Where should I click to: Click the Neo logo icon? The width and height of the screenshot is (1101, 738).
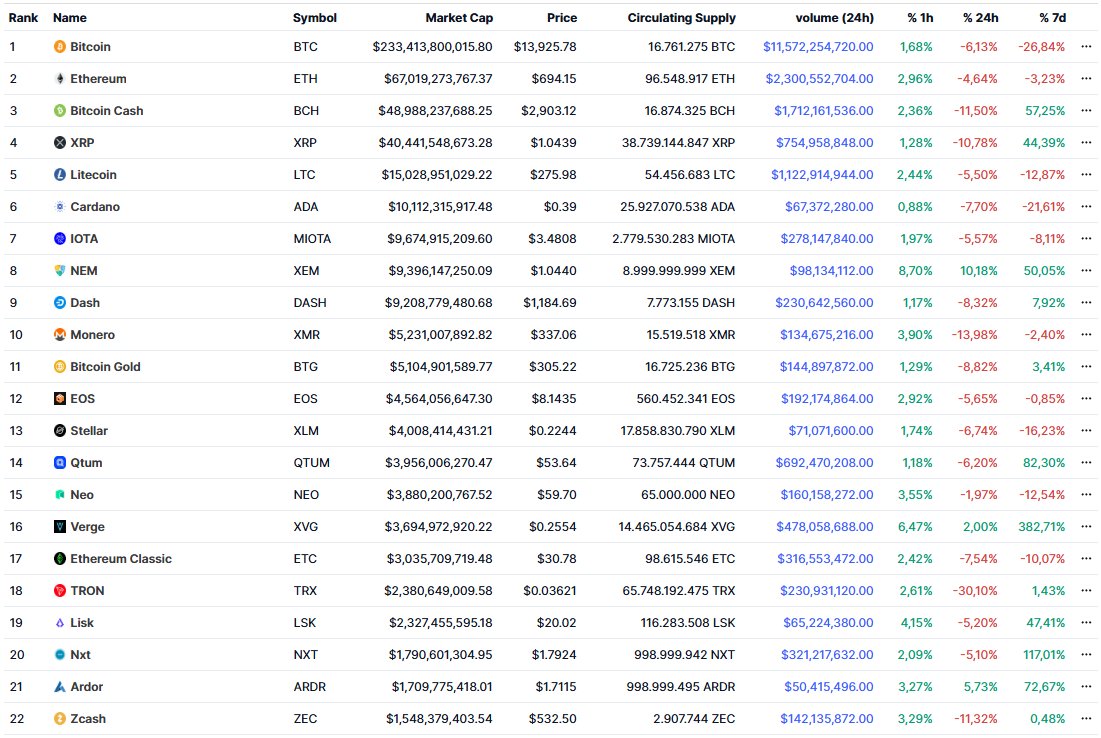(x=60, y=494)
